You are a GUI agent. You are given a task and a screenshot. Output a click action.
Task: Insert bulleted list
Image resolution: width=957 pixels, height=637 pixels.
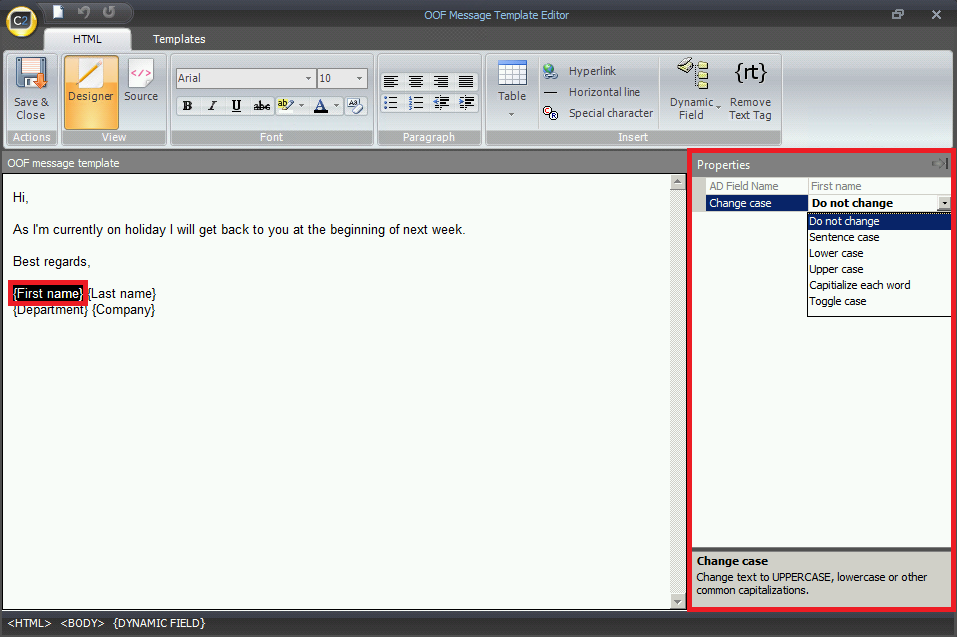(391, 103)
